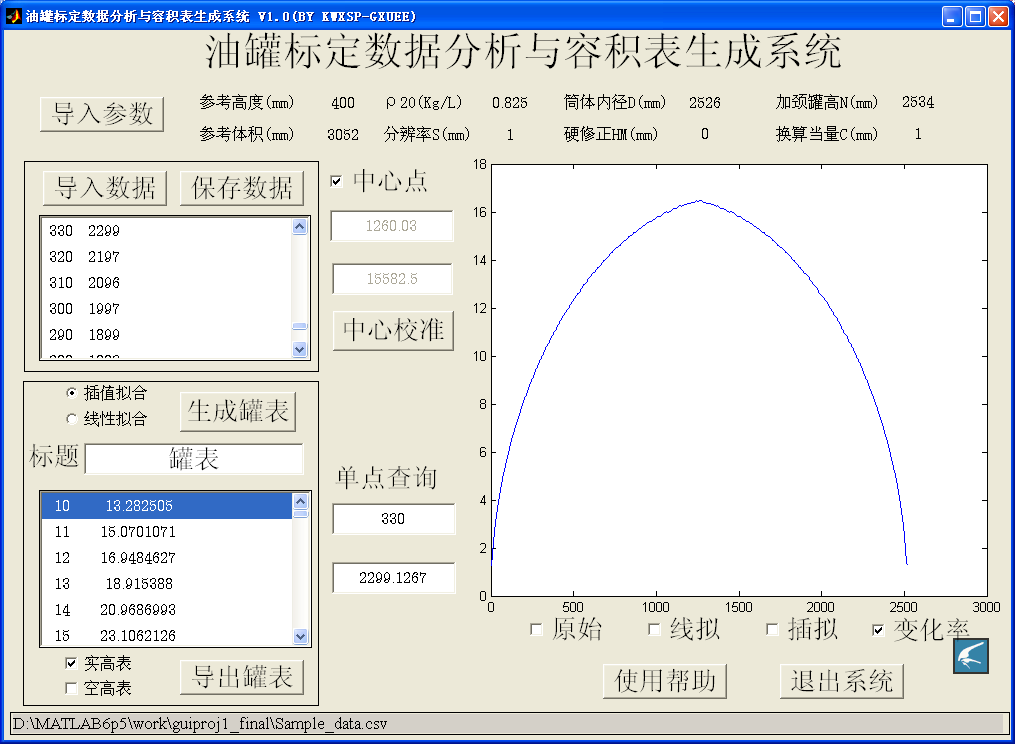Maximize the application window

(974, 16)
